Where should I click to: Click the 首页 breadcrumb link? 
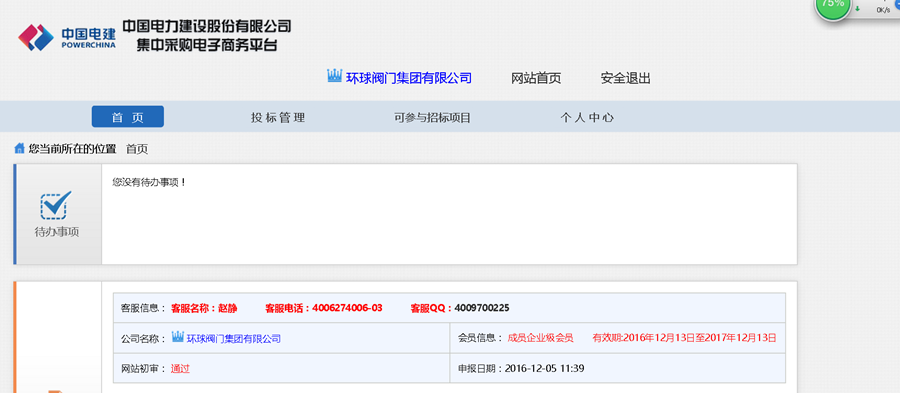tap(137, 149)
